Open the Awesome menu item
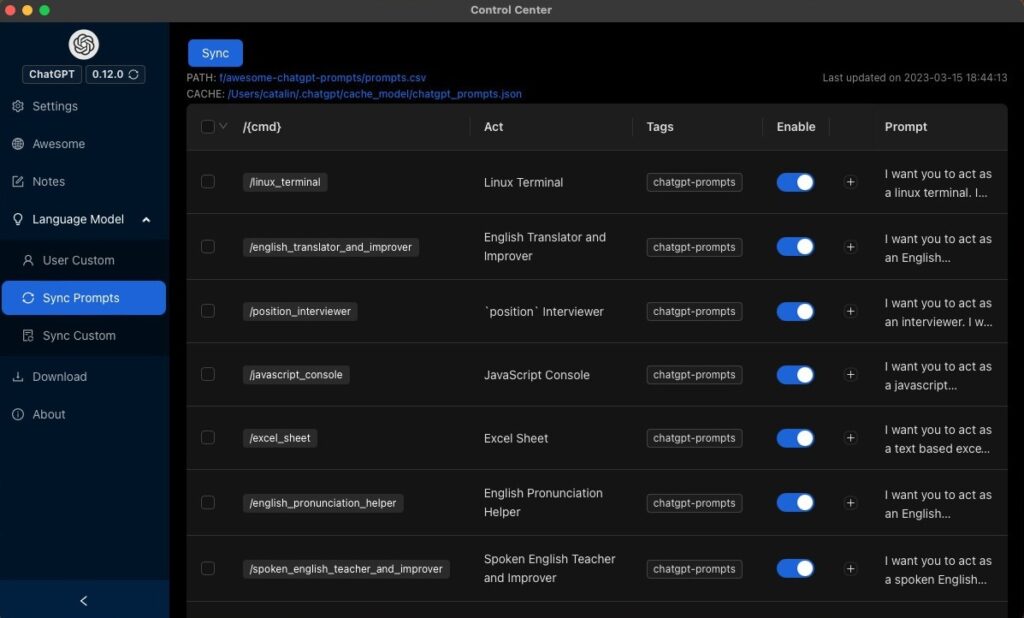The image size is (1024, 618). [84, 144]
